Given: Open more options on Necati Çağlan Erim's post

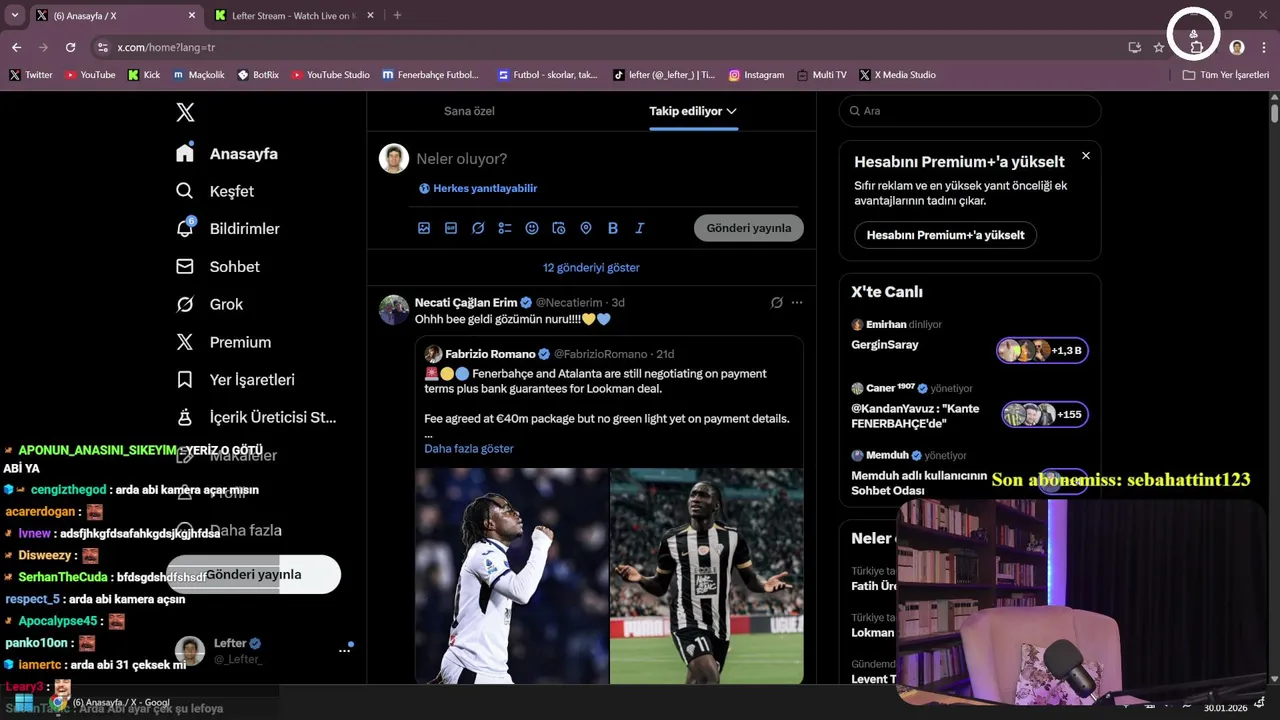Looking at the screenshot, I should pos(797,302).
